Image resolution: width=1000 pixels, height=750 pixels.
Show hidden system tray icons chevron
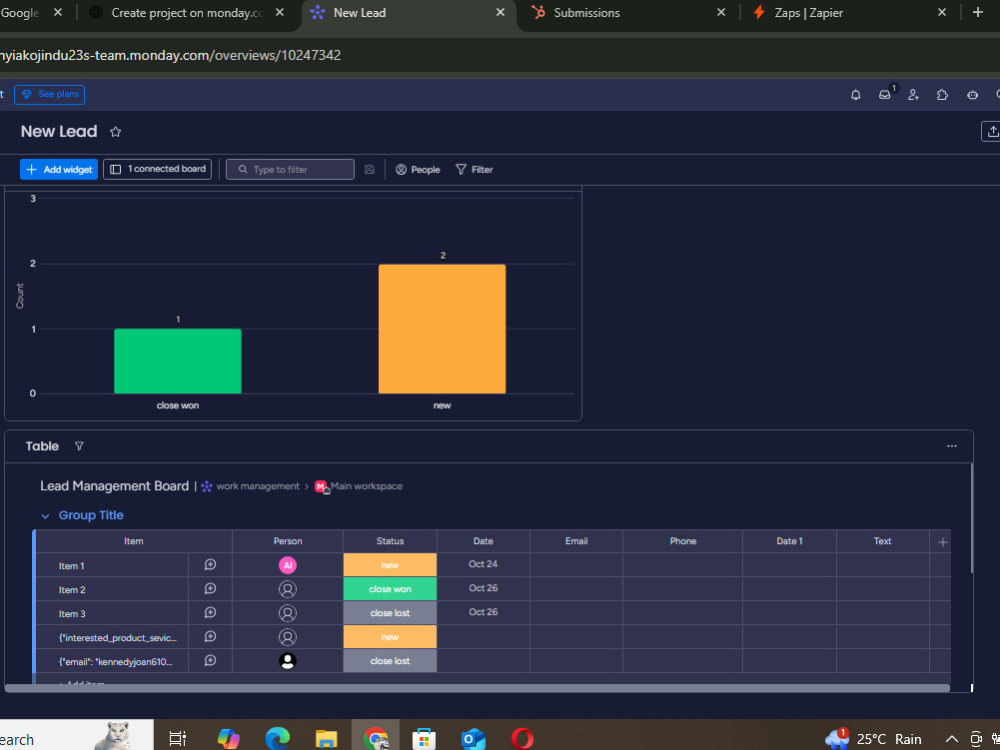pyautogui.click(x=952, y=739)
